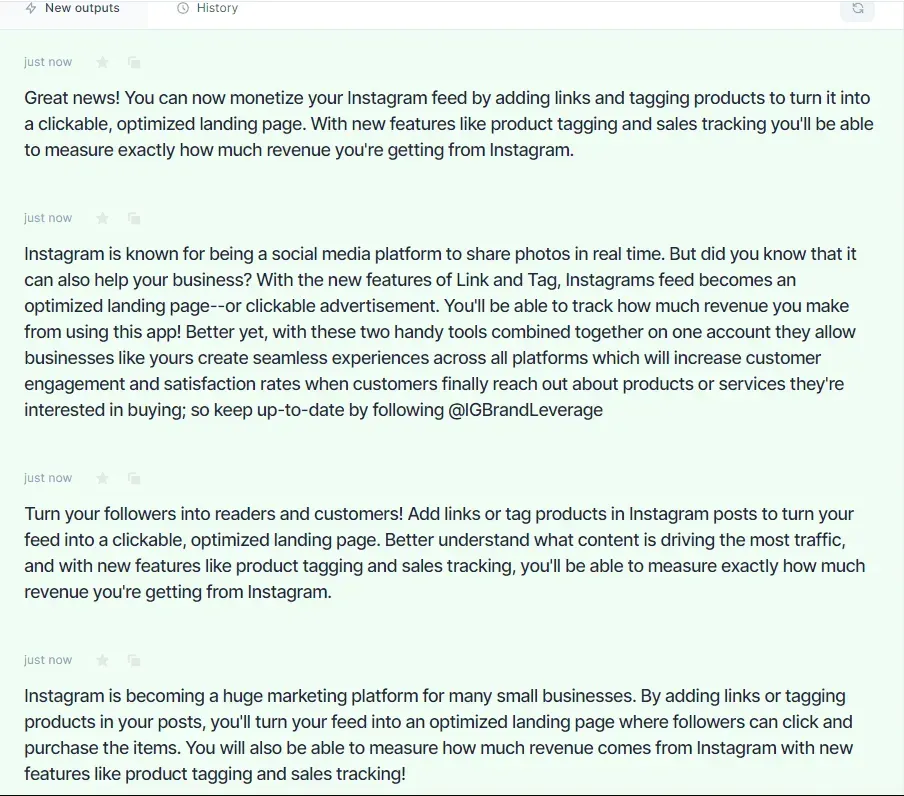Copy the first output about monetizing Instagram
Image resolution: width=904 pixels, height=796 pixels.
pos(134,62)
